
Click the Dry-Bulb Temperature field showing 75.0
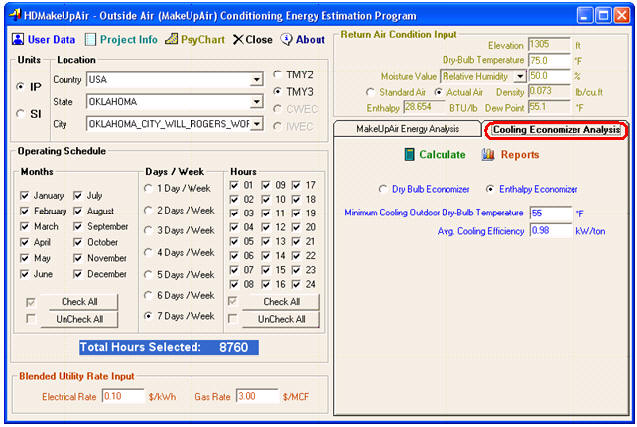(549, 61)
